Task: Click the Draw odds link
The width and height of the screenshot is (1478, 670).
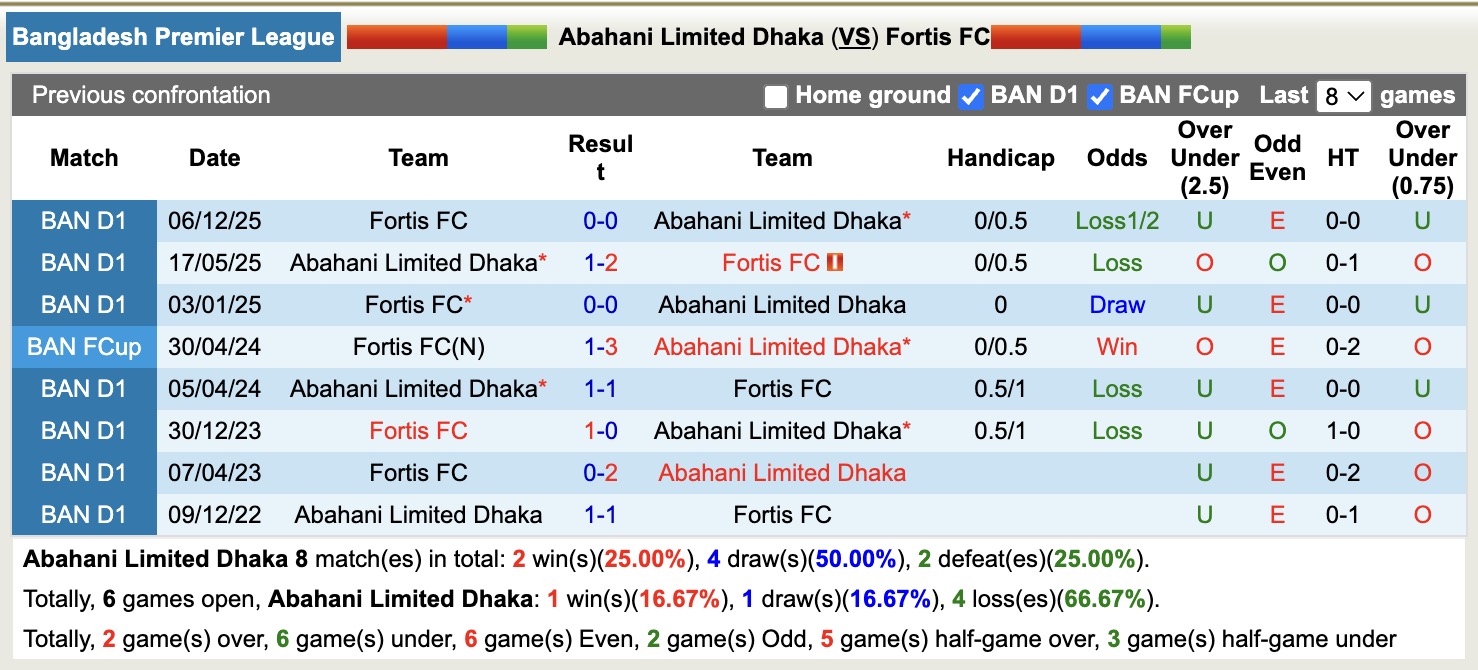Action: click(x=1117, y=305)
